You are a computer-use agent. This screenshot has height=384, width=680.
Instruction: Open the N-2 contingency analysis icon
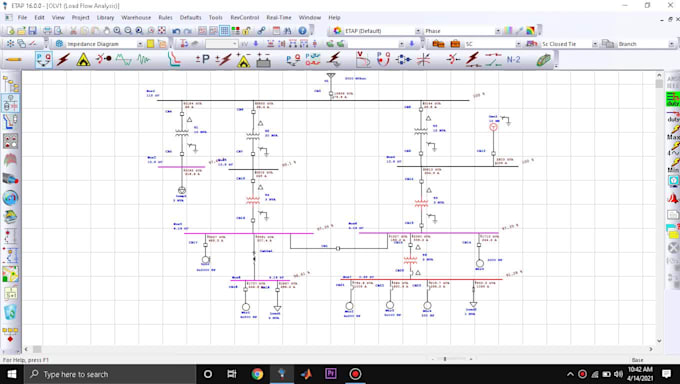pos(513,59)
